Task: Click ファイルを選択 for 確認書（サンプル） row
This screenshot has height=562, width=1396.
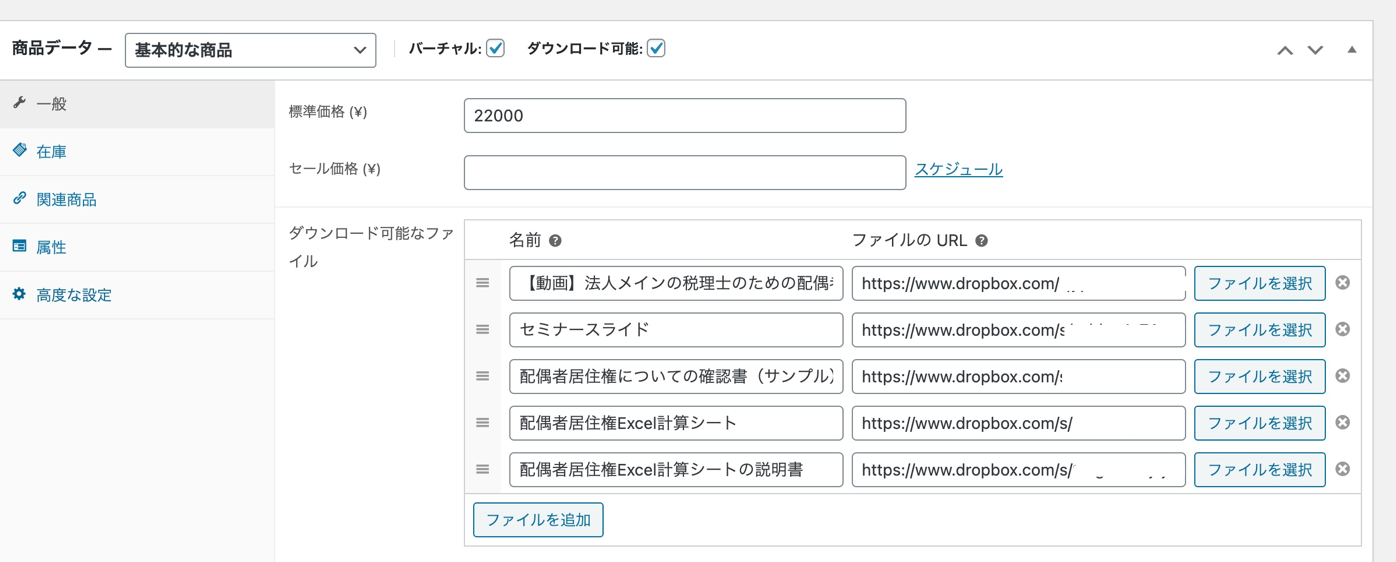Action: click(1260, 376)
